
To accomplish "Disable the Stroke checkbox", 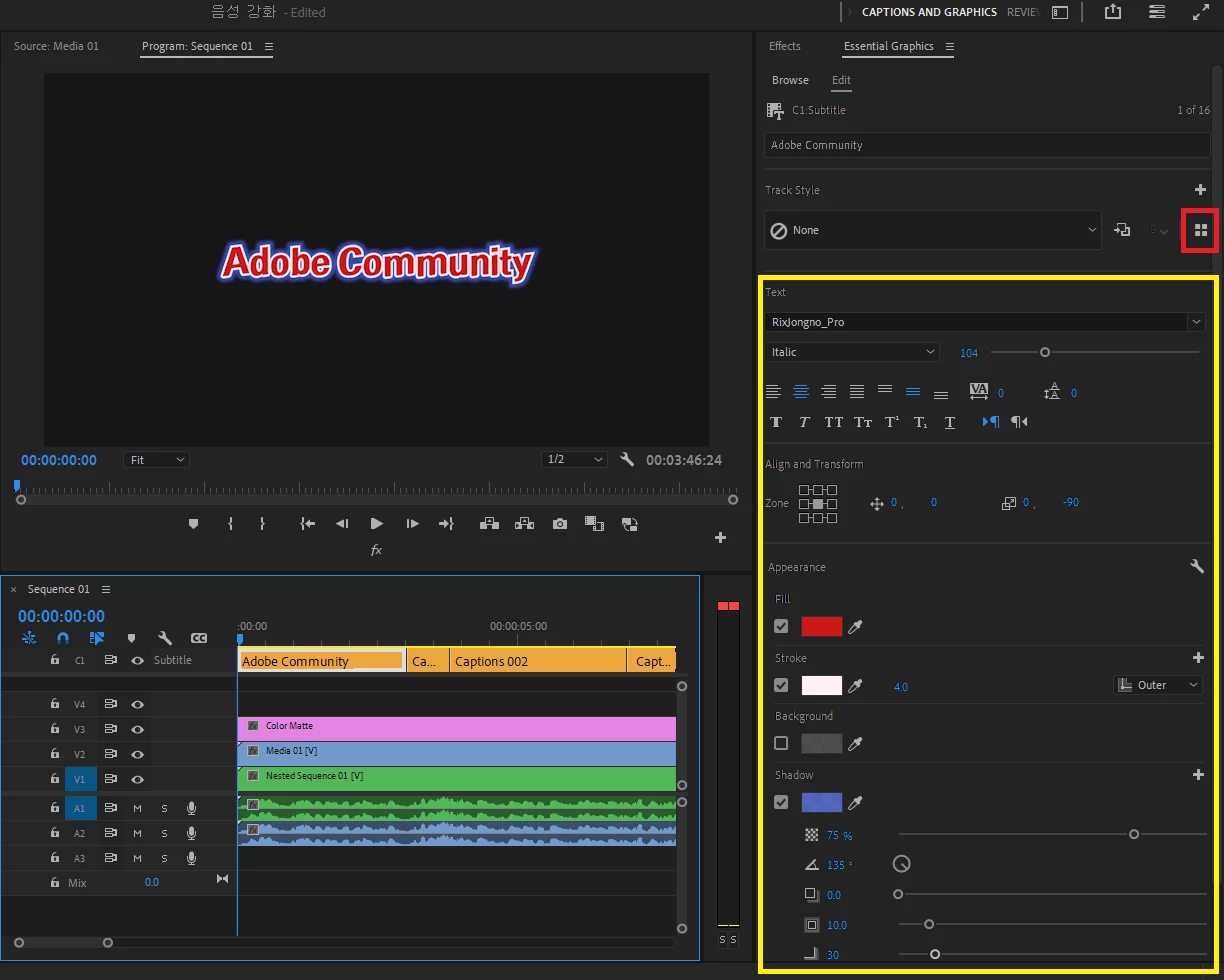I will click(x=781, y=686).
